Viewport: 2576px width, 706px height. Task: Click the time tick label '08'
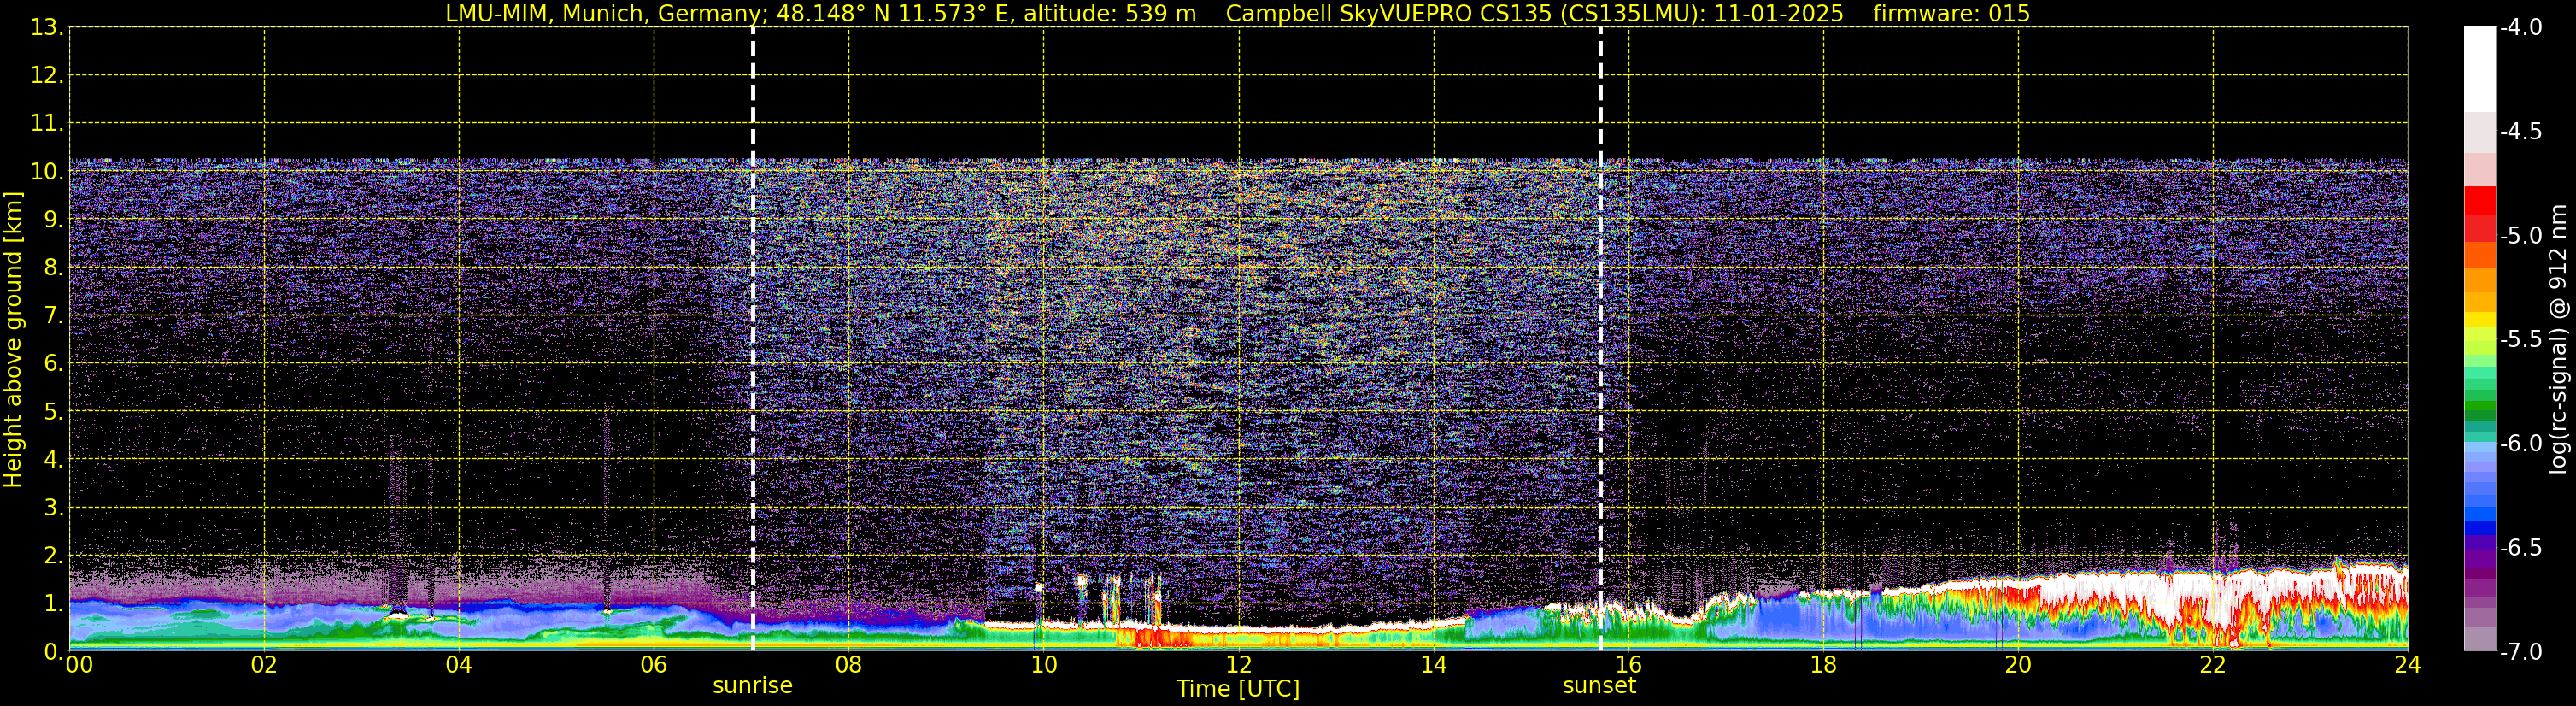[849, 665]
